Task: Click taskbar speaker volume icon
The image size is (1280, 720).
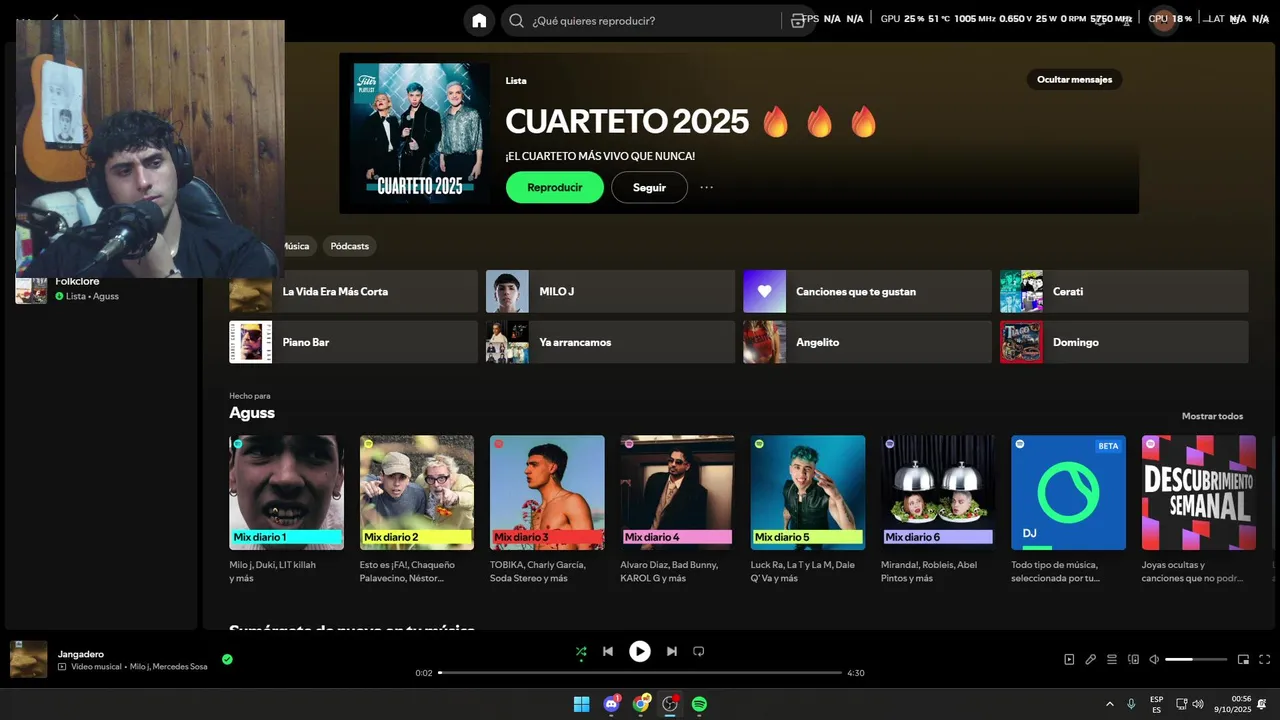Action: point(1198,704)
